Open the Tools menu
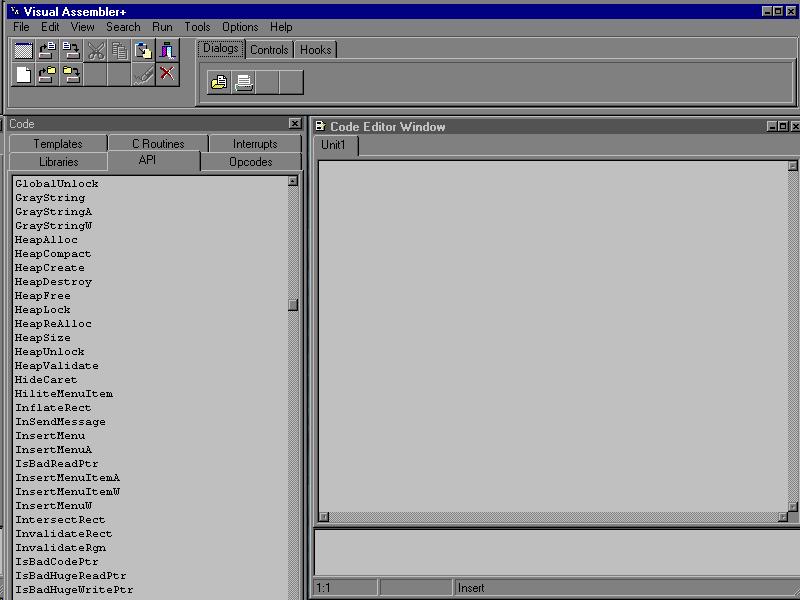This screenshot has height=600, width=800. 197,27
